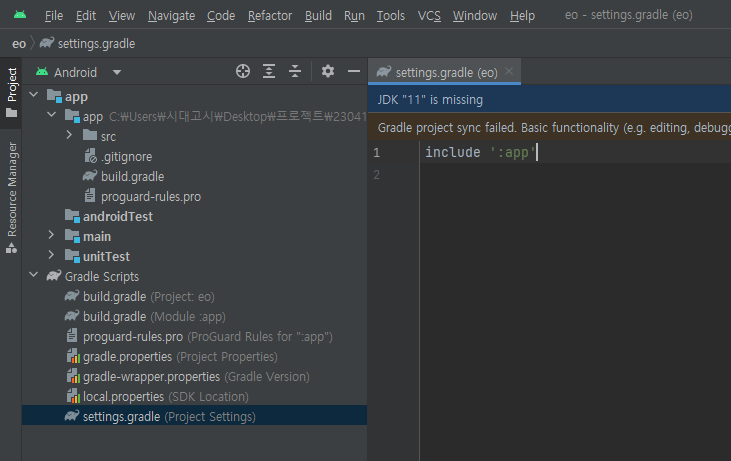The height and width of the screenshot is (461, 731).
Task: Click the androidTest folder icon
Action: click(72, 216)
